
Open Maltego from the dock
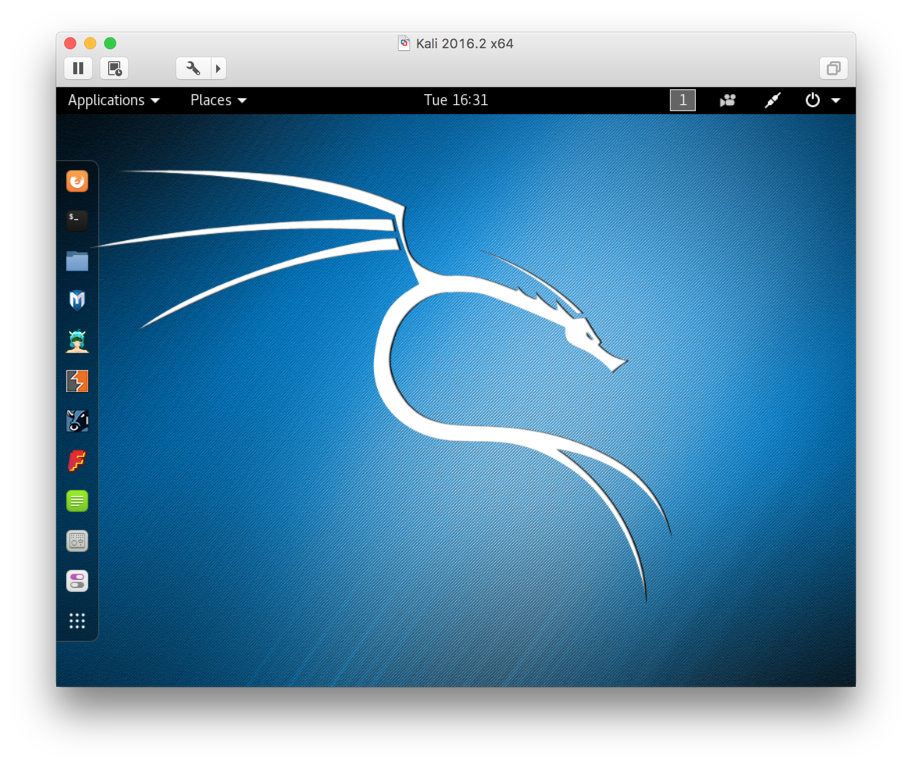[77, 420]
